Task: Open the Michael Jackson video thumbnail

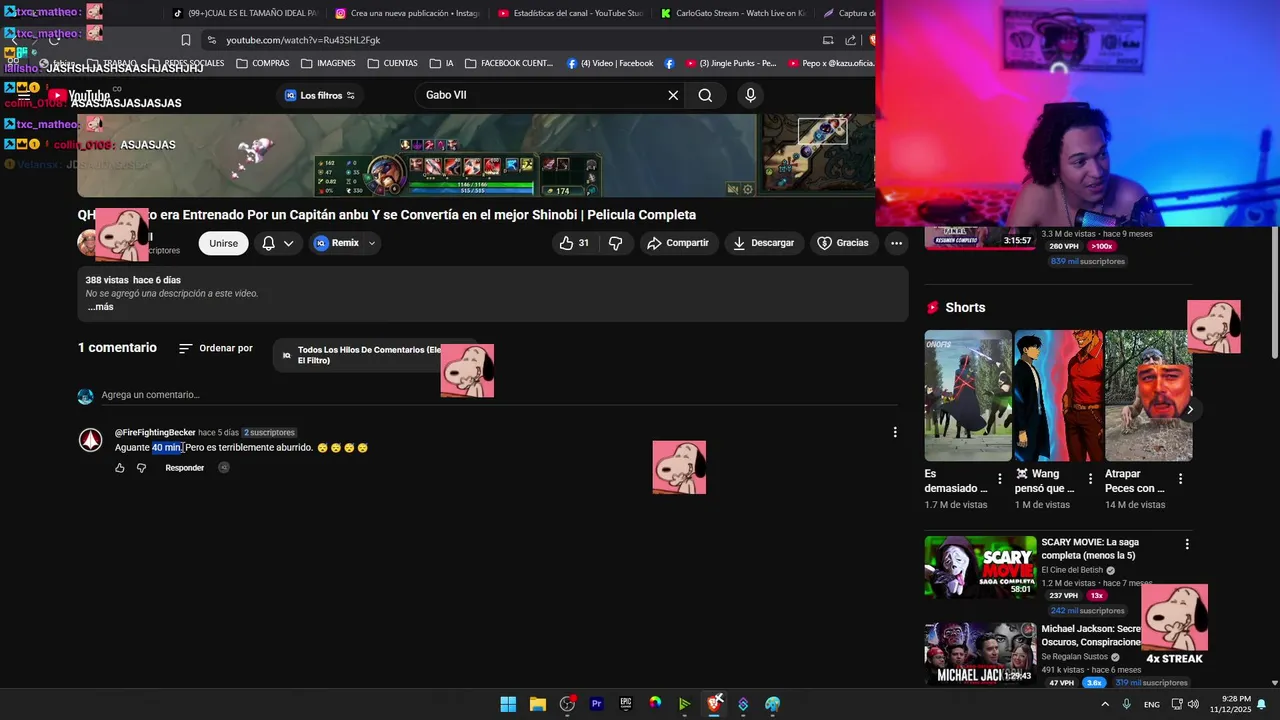Action: point(980,654)
